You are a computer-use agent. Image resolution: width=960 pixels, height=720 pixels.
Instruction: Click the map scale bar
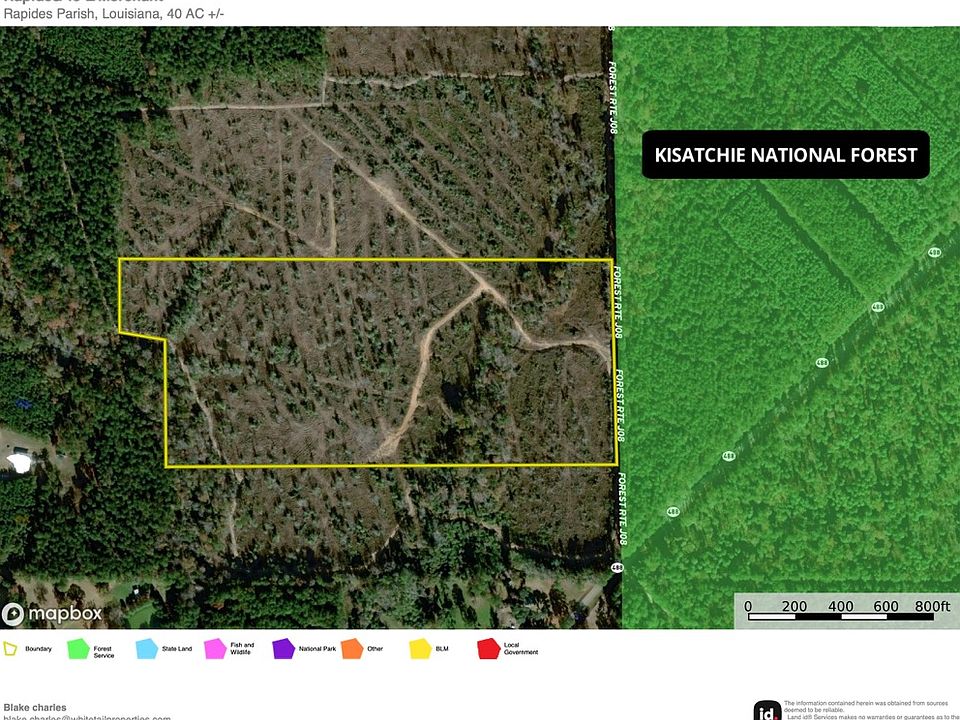click(x=841, y=617)
